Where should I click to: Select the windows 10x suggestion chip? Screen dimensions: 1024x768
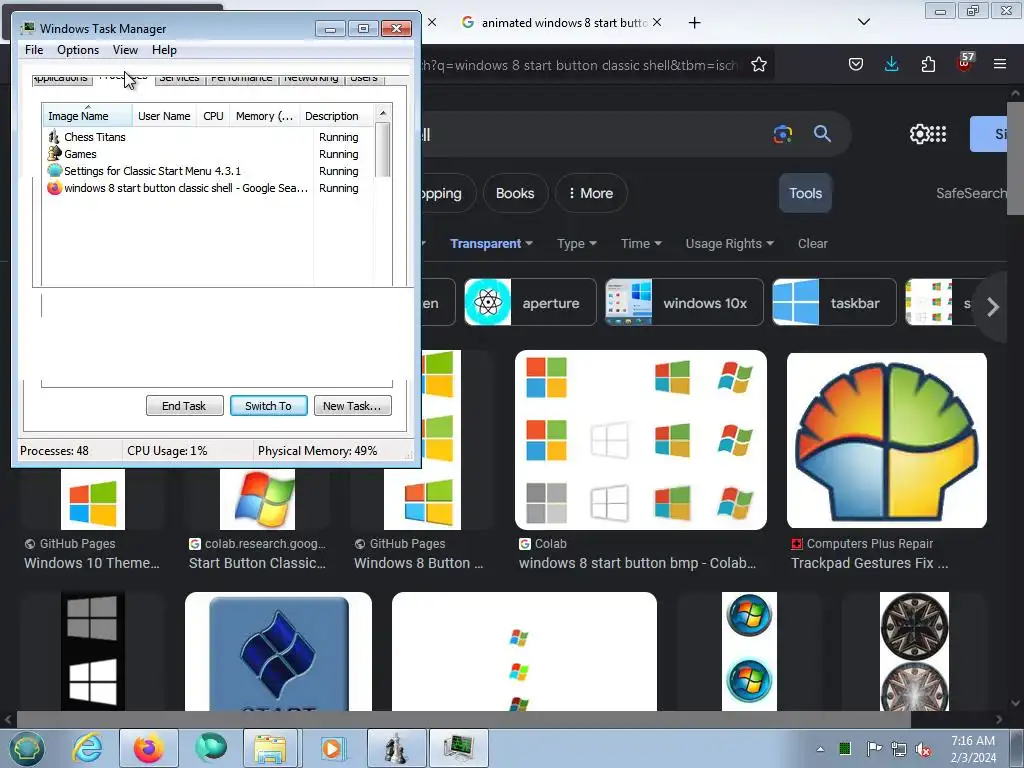(x=684, y=302)
